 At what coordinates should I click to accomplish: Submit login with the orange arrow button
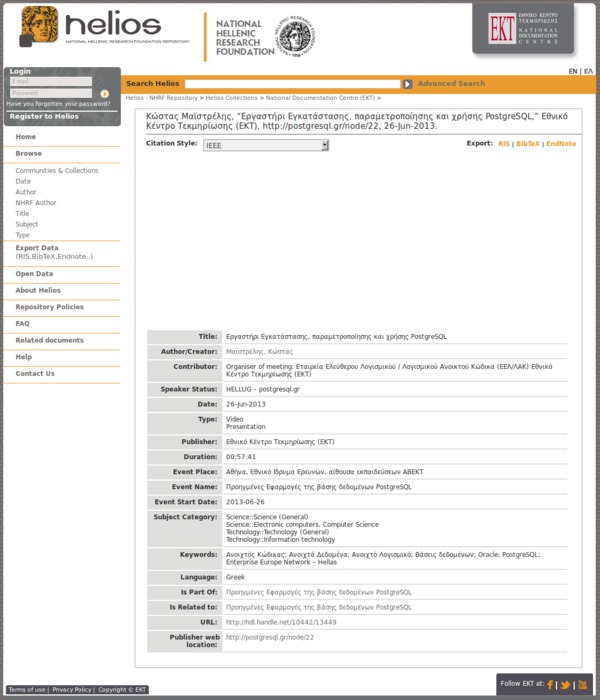pyautogui.click(x=104, y=94)
